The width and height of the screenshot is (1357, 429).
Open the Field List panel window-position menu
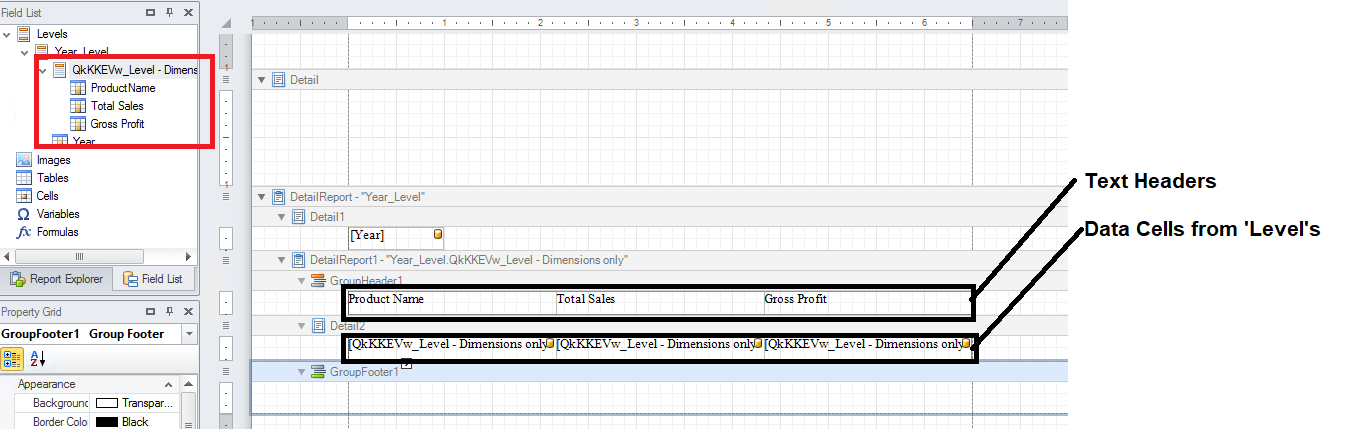(151, 12)
